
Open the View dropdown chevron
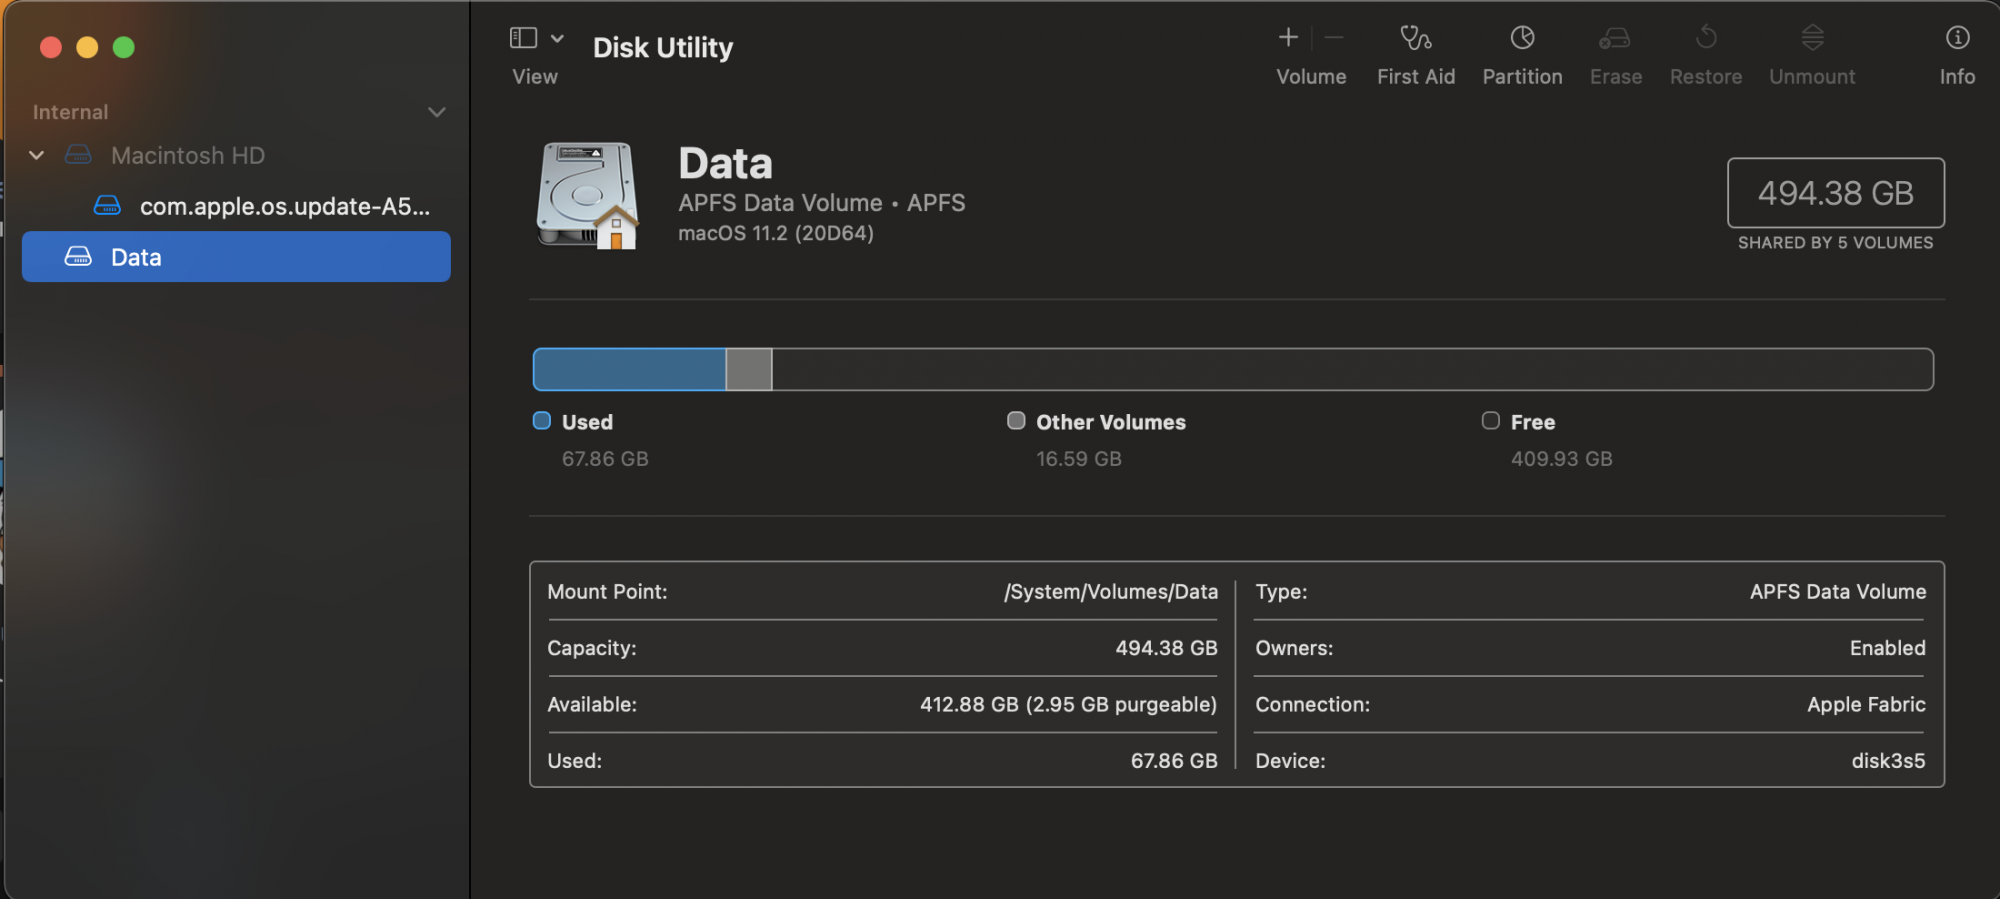[558, 38]
